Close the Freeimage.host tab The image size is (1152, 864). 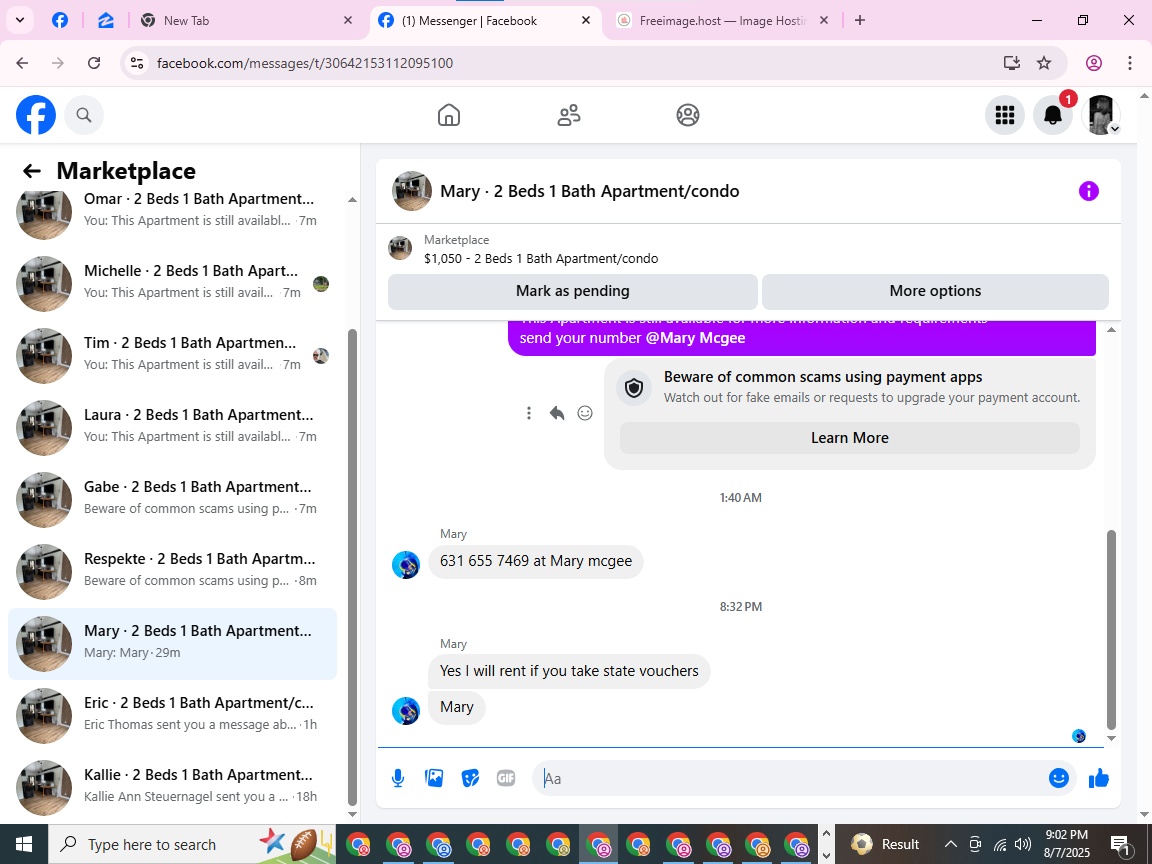click(824, 21)
